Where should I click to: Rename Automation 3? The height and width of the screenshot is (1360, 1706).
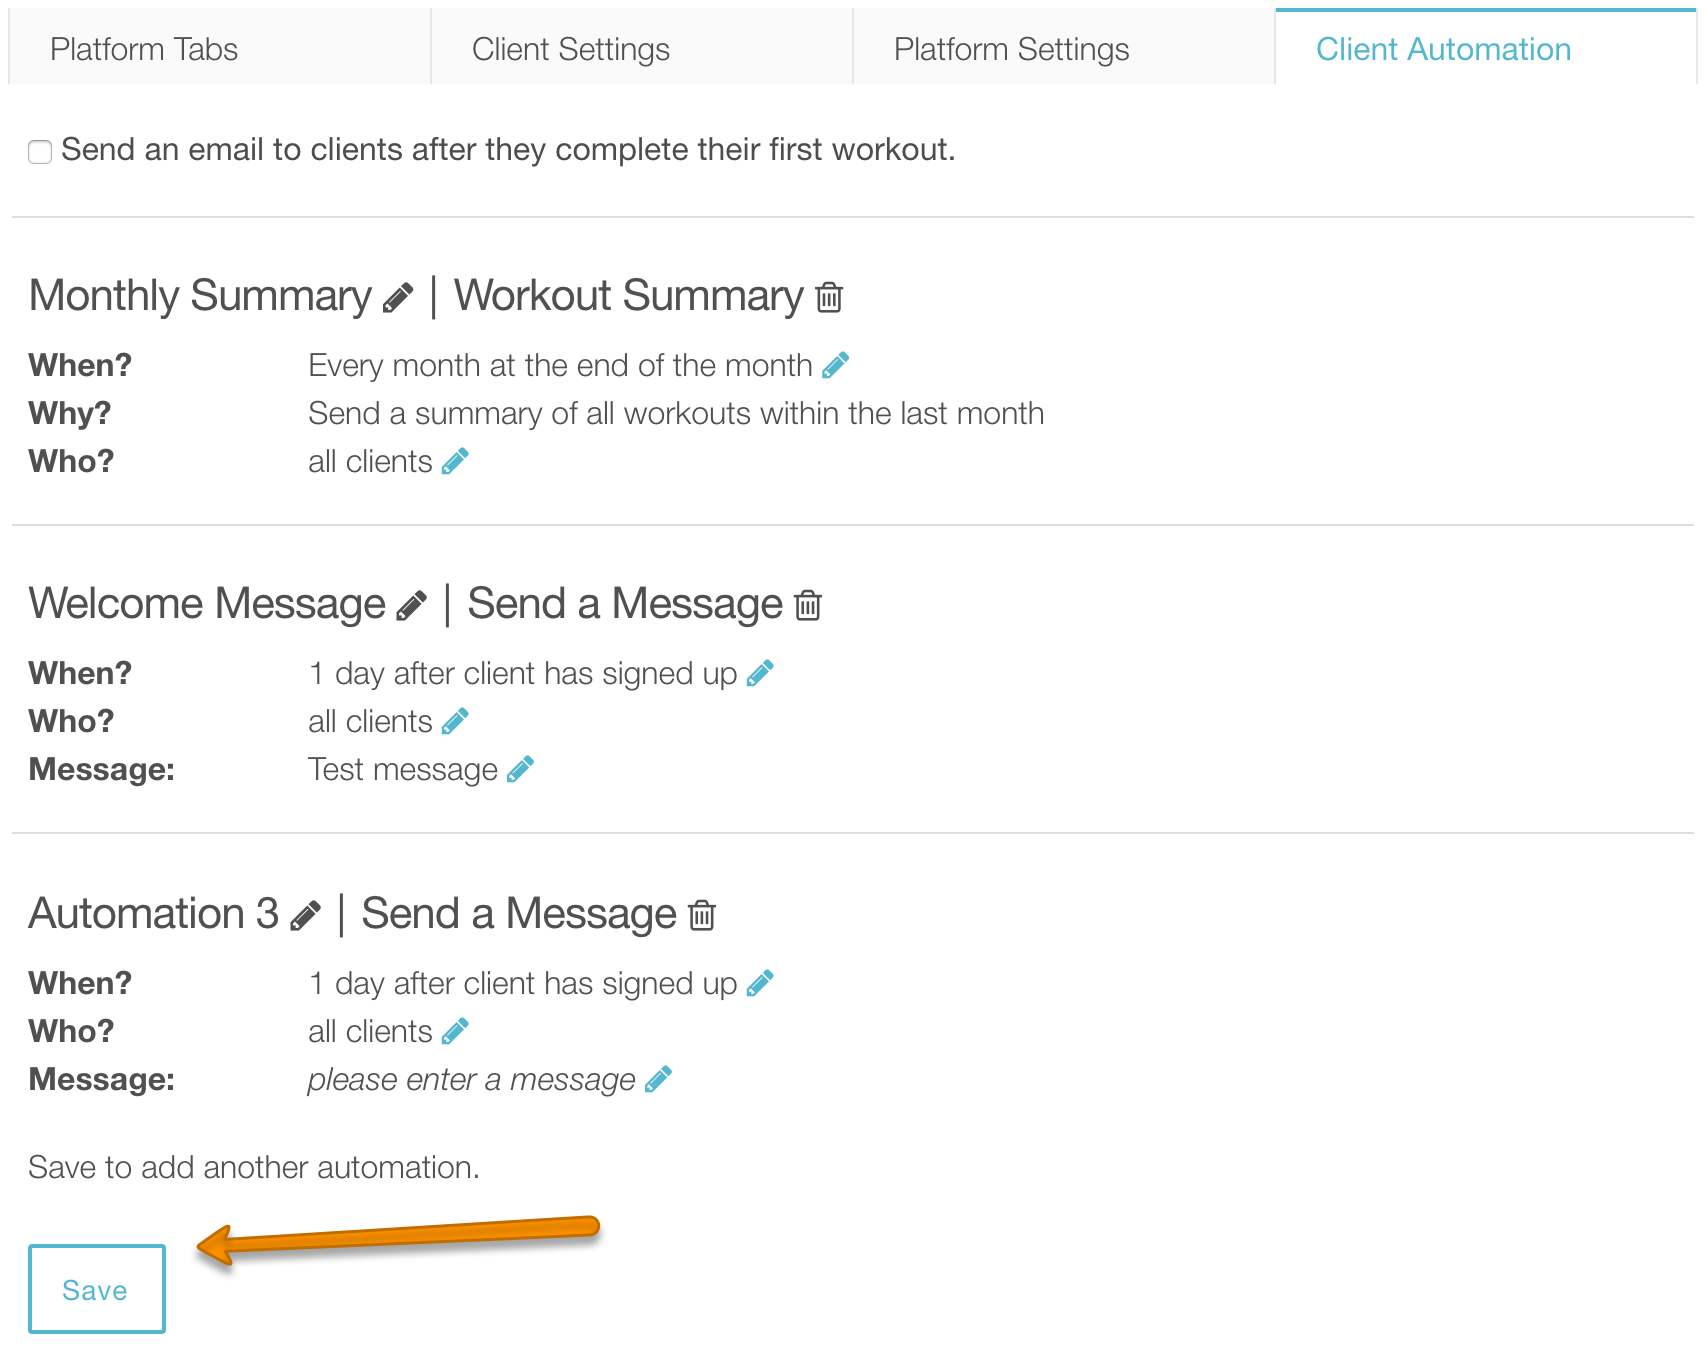pyautogui.click(x=305, y=913)
